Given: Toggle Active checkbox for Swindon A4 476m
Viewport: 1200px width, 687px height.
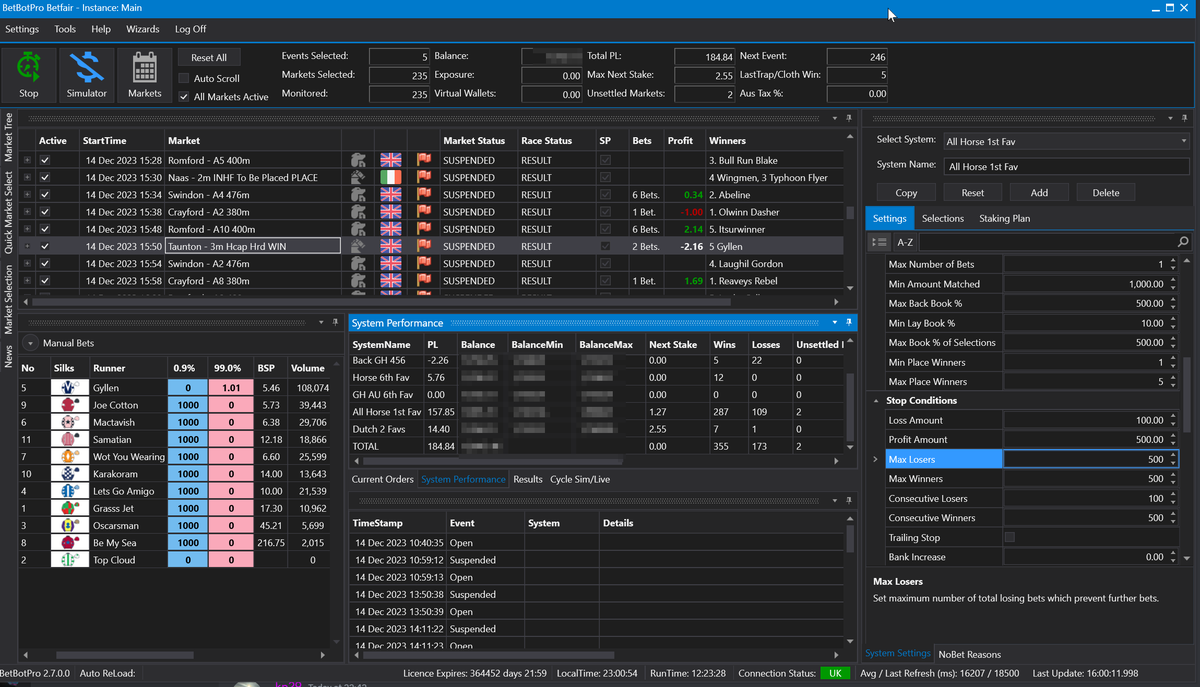Looking at the screenshot, I should [45, 195].
